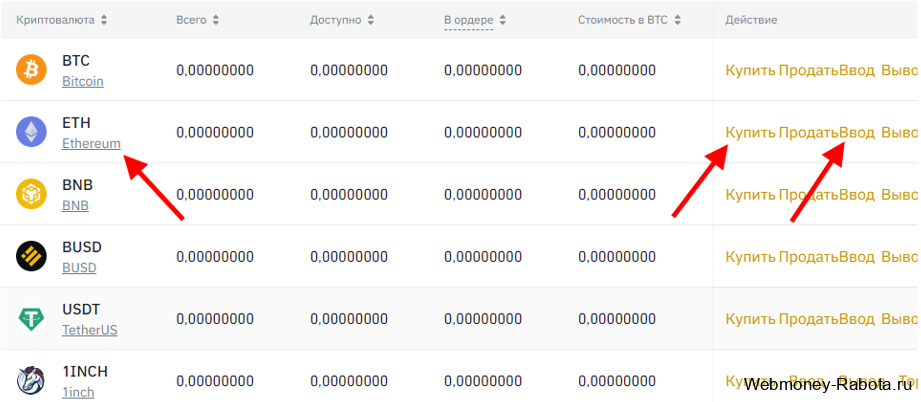Click the Bitcoin orange coin icon
Viewport: 921px width, 402px height.
coord(31,70)
